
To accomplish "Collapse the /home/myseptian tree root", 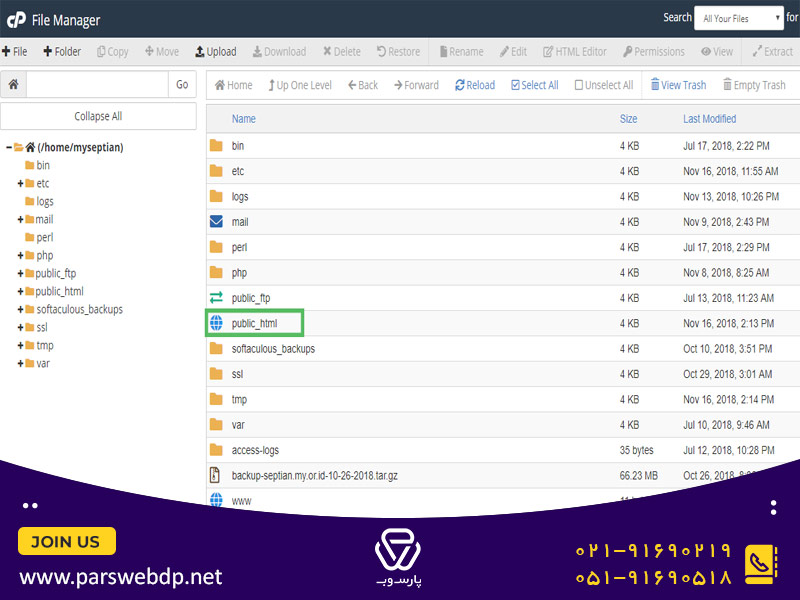I will pyautogui.click(x=9, y=147).
